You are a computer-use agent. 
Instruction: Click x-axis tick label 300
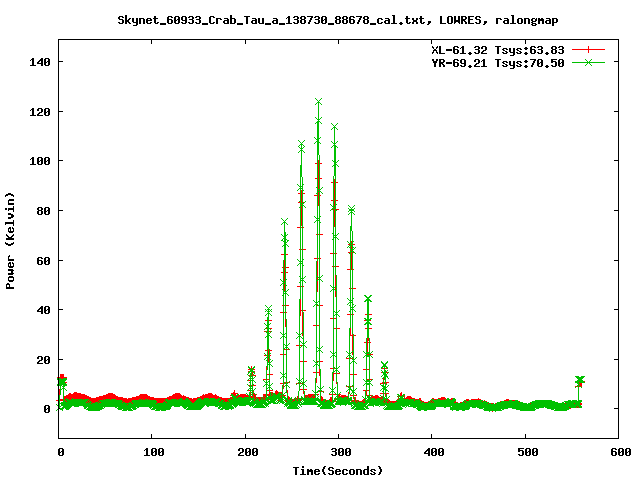(341, 452)
